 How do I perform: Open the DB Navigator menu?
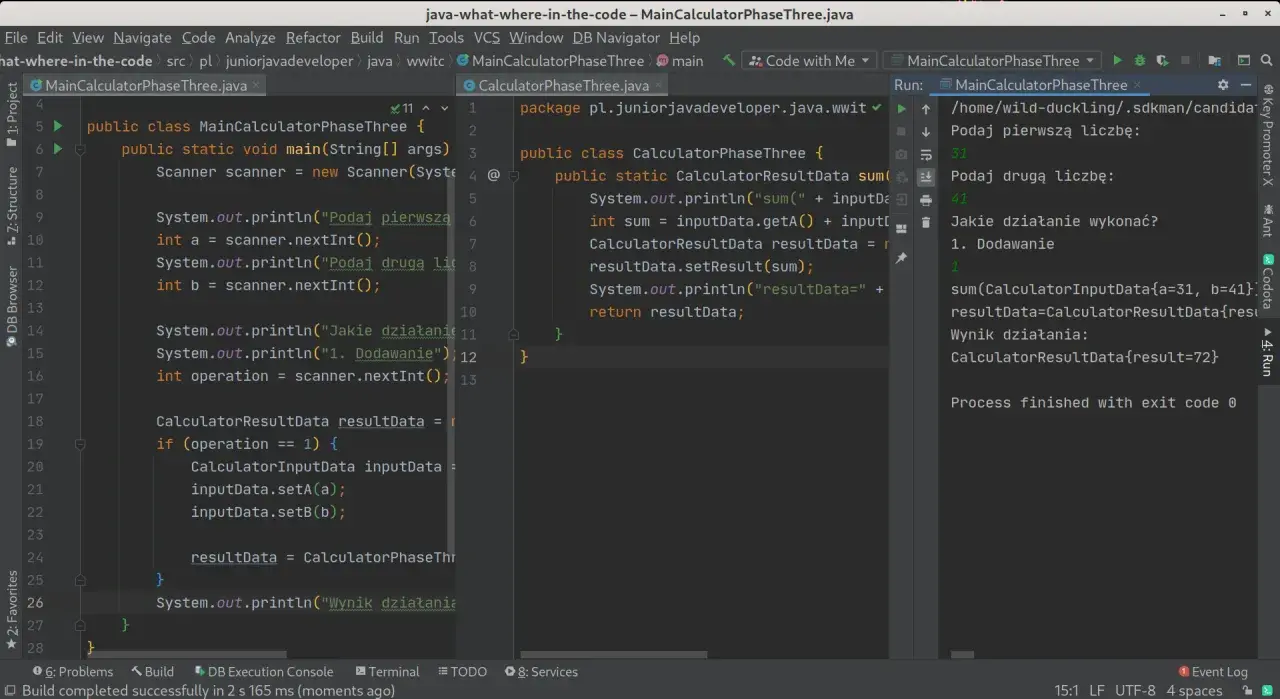(616, 37)
